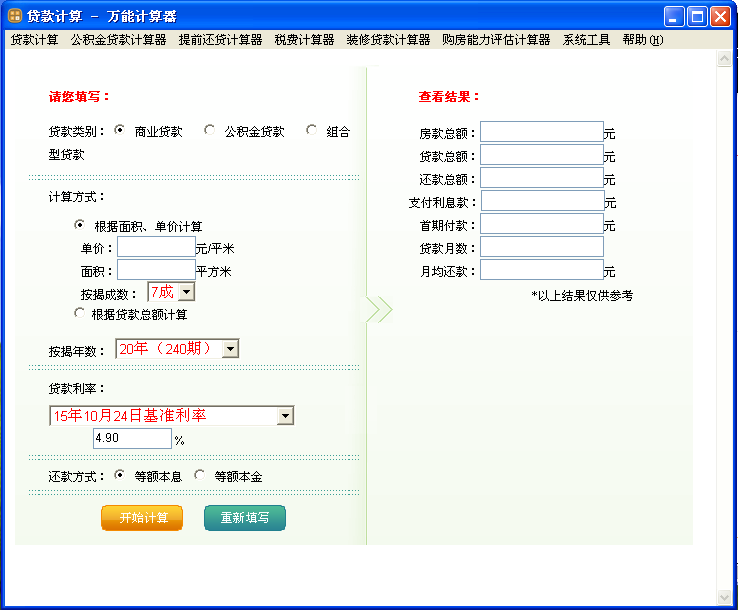Click the 4.90 interest rate field
The image size is (738, 610).
132,439
